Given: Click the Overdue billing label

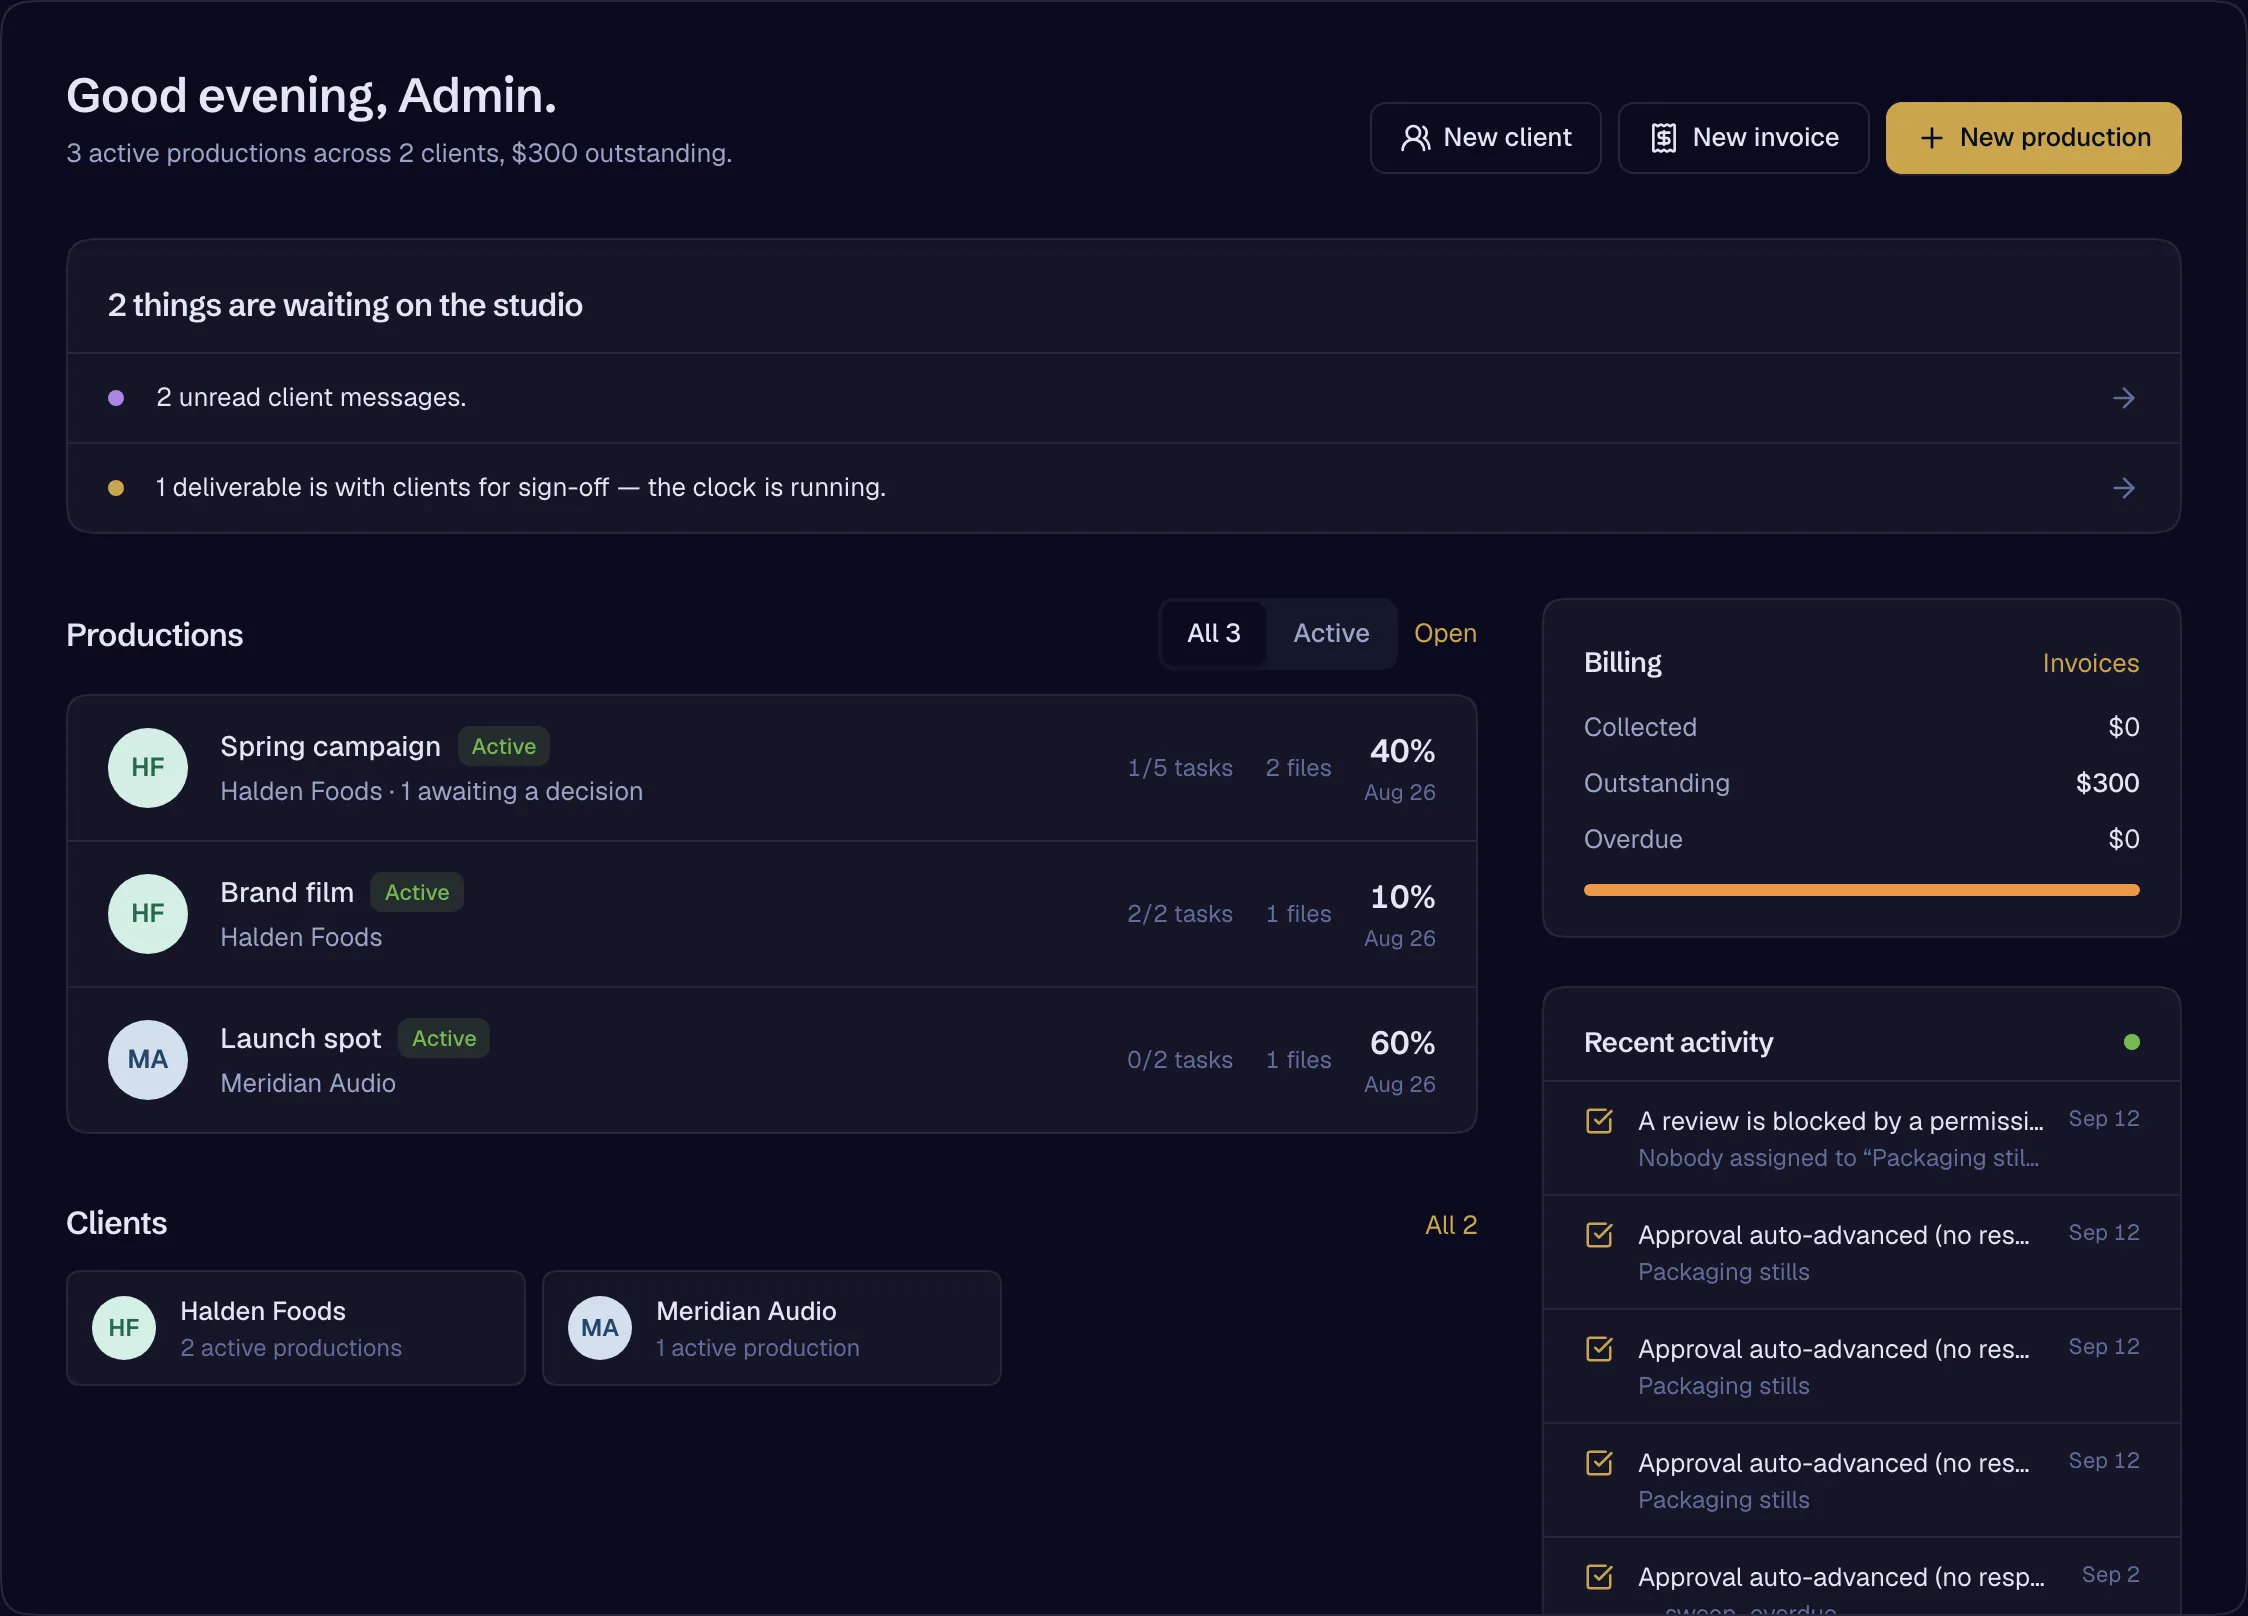Looking at the screenshot, I should (x=1633, y=839).
